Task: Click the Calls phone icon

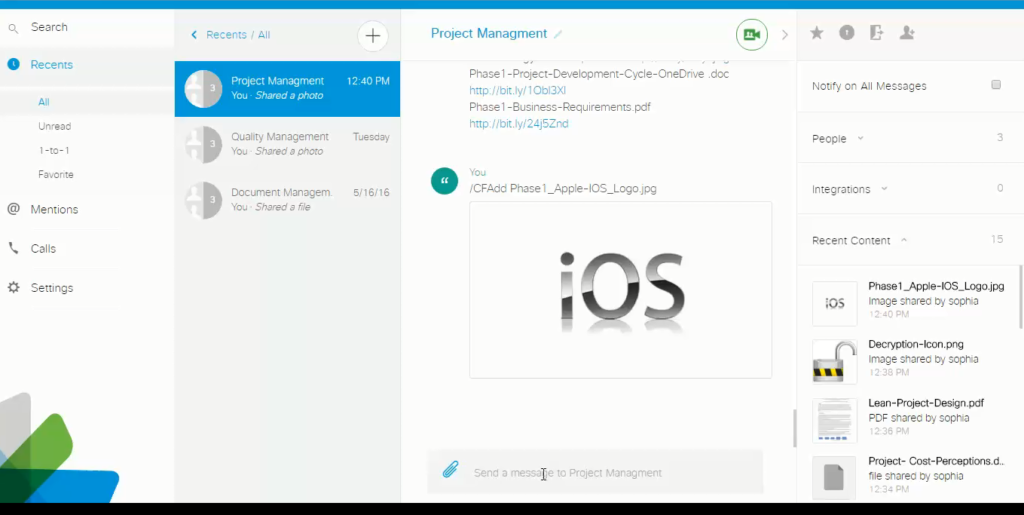Action: coord(13,248)
